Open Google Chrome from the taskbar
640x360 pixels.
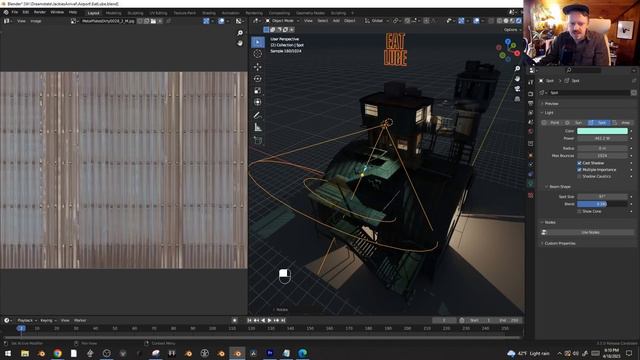(58, 353)
